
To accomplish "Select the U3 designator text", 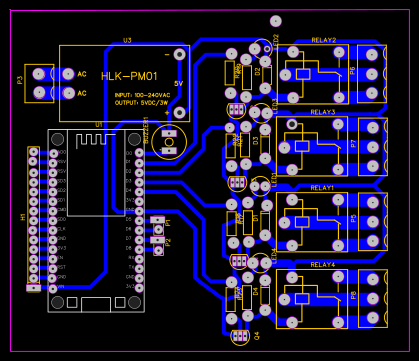I will [x=127, y=40].
